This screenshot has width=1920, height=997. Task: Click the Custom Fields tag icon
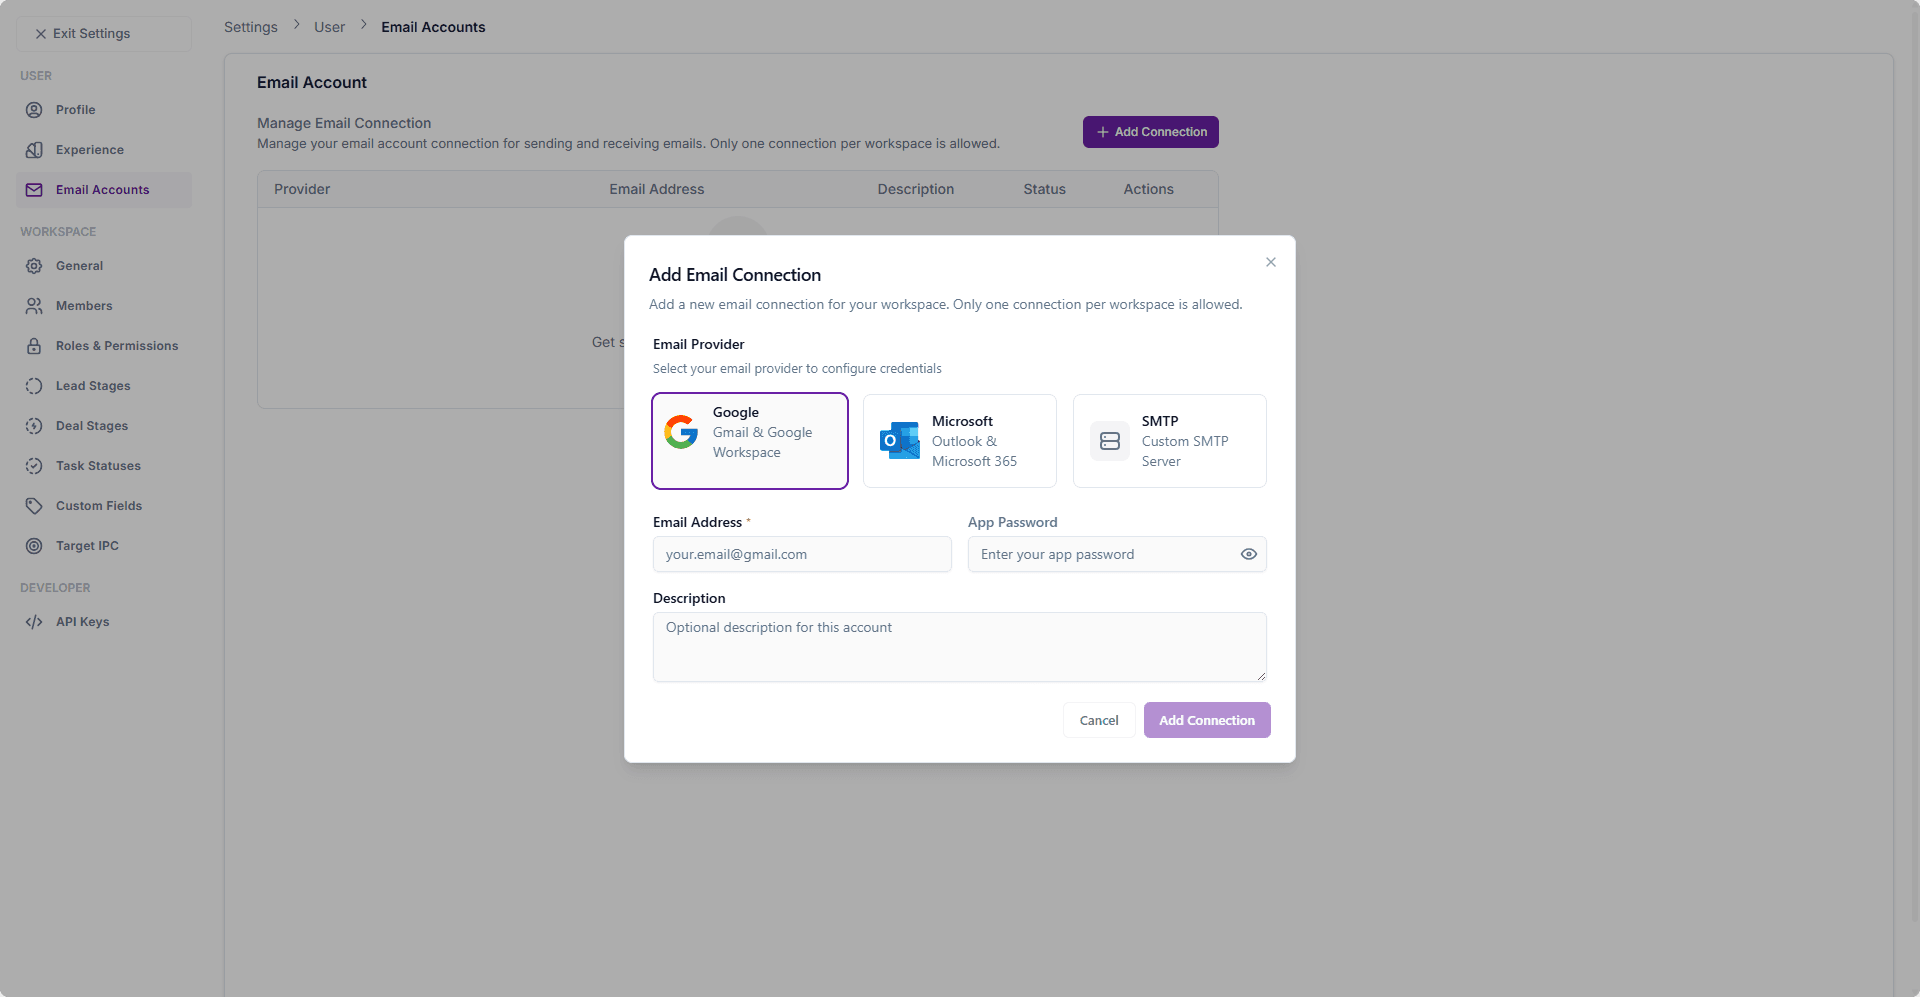tap(33, 506)
